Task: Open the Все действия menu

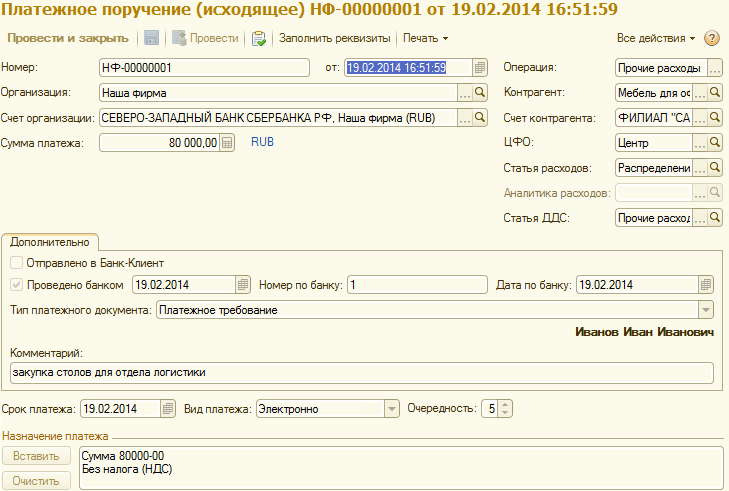Action: [x=656, y=38]
